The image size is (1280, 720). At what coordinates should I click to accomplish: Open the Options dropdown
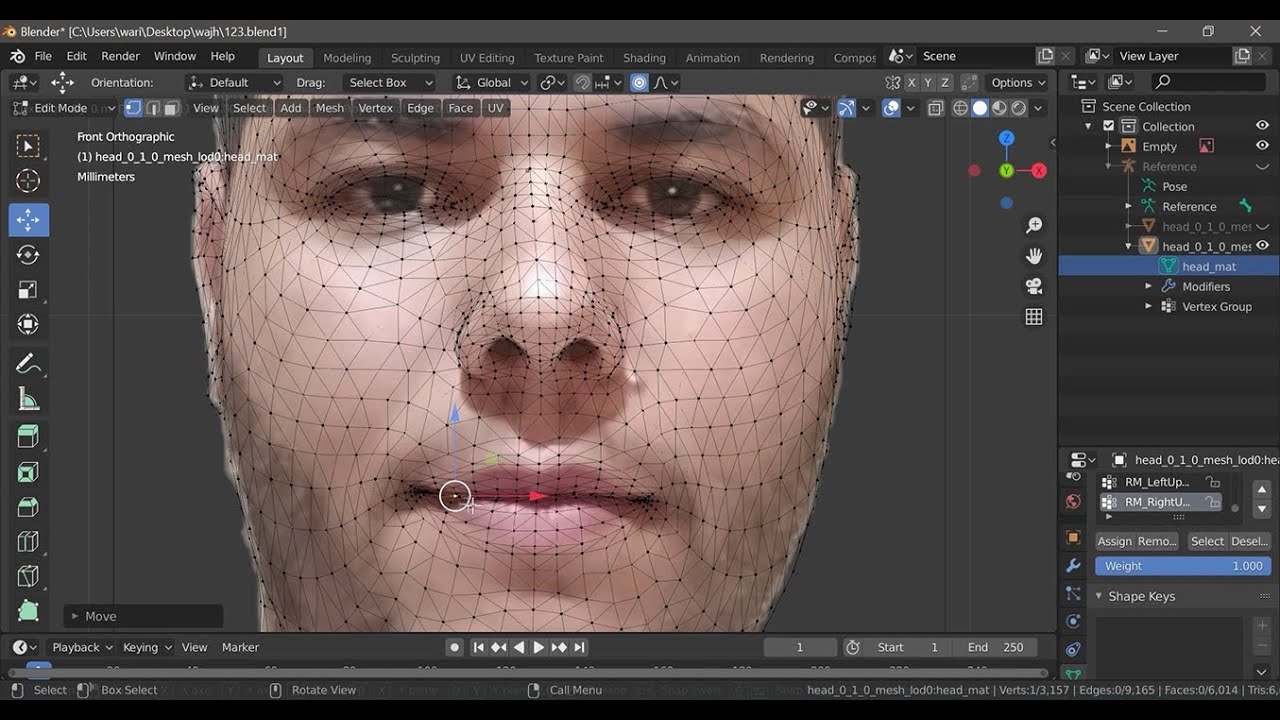(1018, 83)
